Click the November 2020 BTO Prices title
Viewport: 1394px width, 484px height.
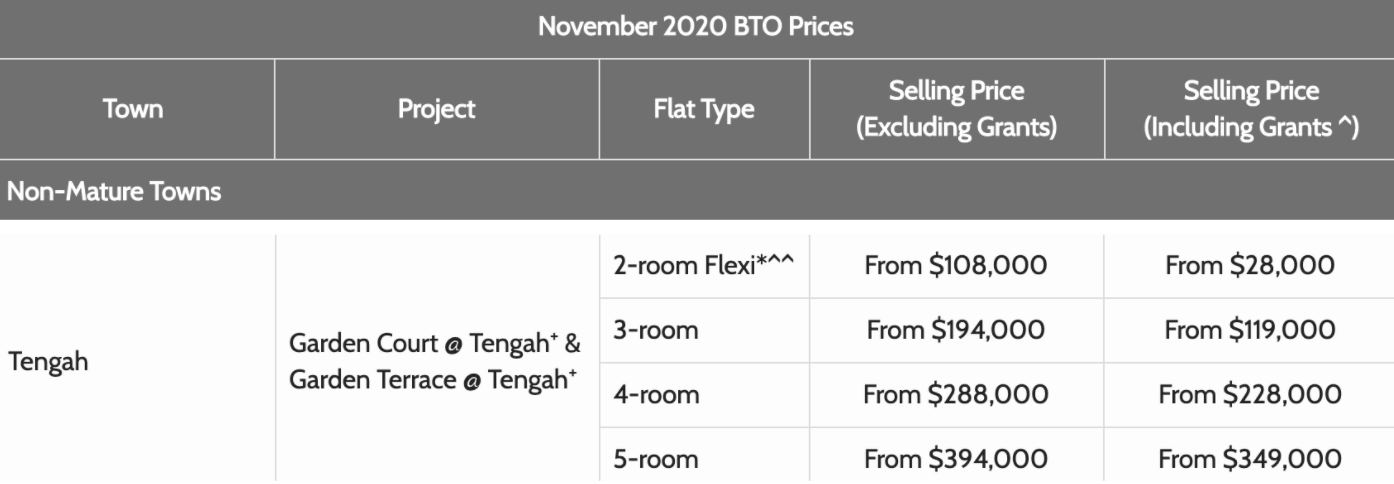[x=696, y=27]
